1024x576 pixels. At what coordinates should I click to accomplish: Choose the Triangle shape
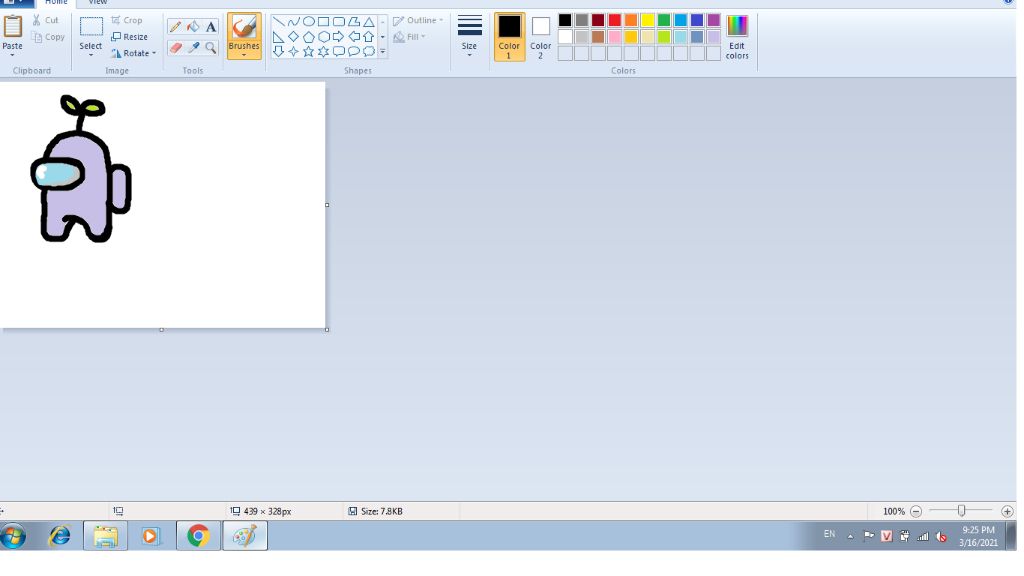369,22
